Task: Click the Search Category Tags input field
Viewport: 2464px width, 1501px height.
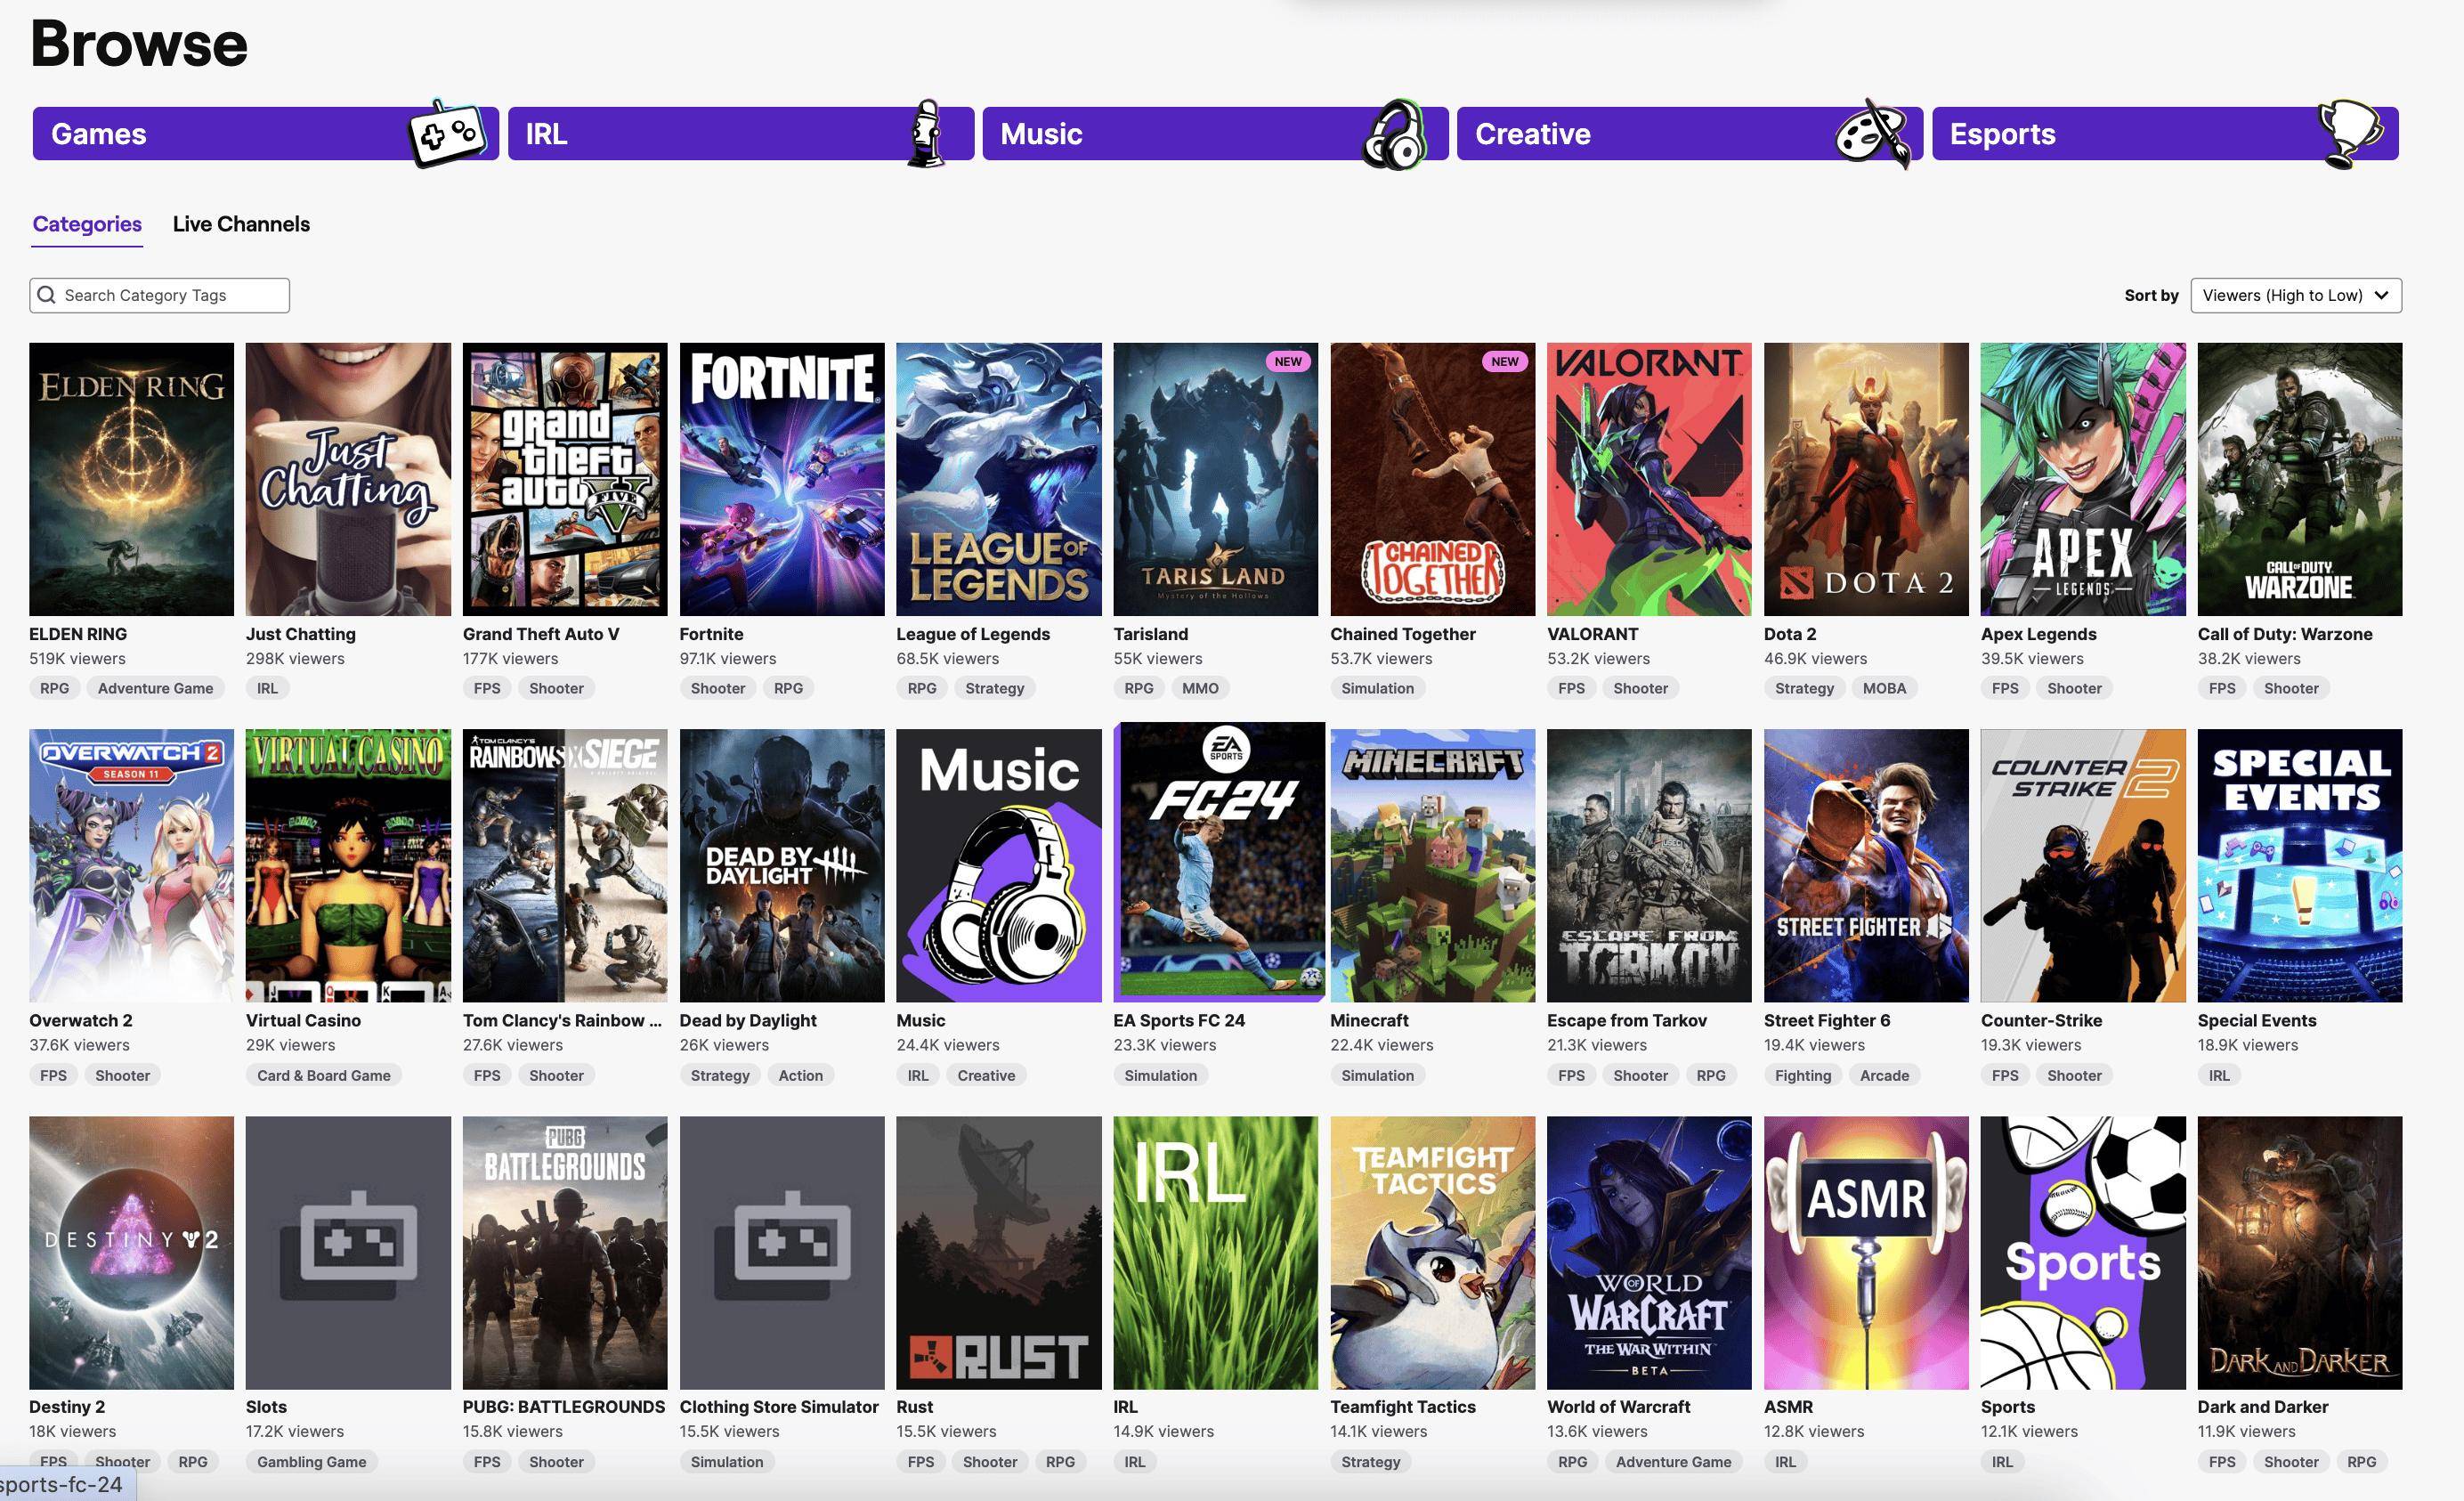Action: pyautogui.click(x=158, y=294)
